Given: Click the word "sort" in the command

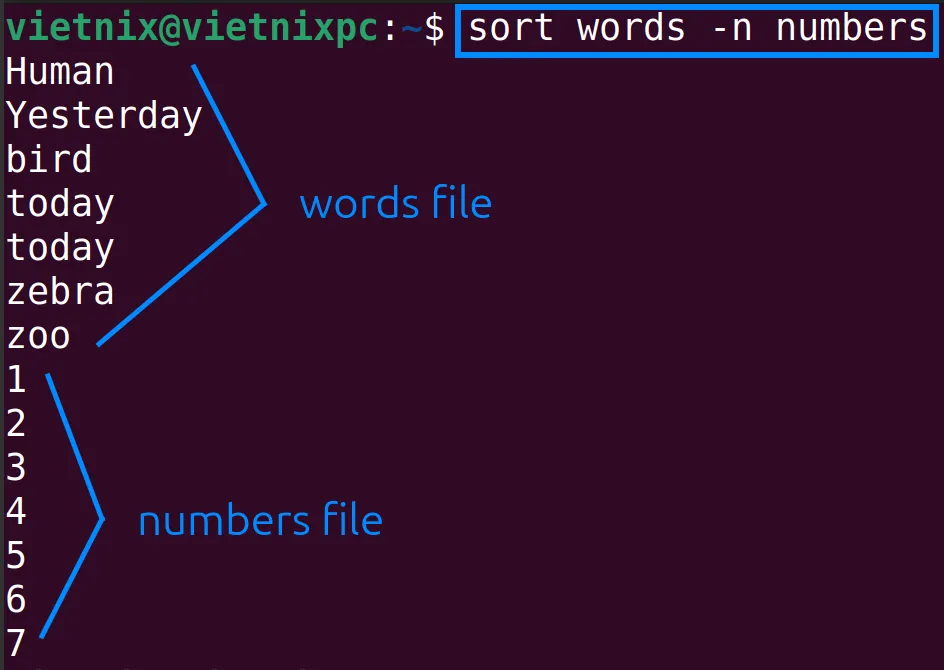Looking at the screenshot, I should [x=511, y=28].
